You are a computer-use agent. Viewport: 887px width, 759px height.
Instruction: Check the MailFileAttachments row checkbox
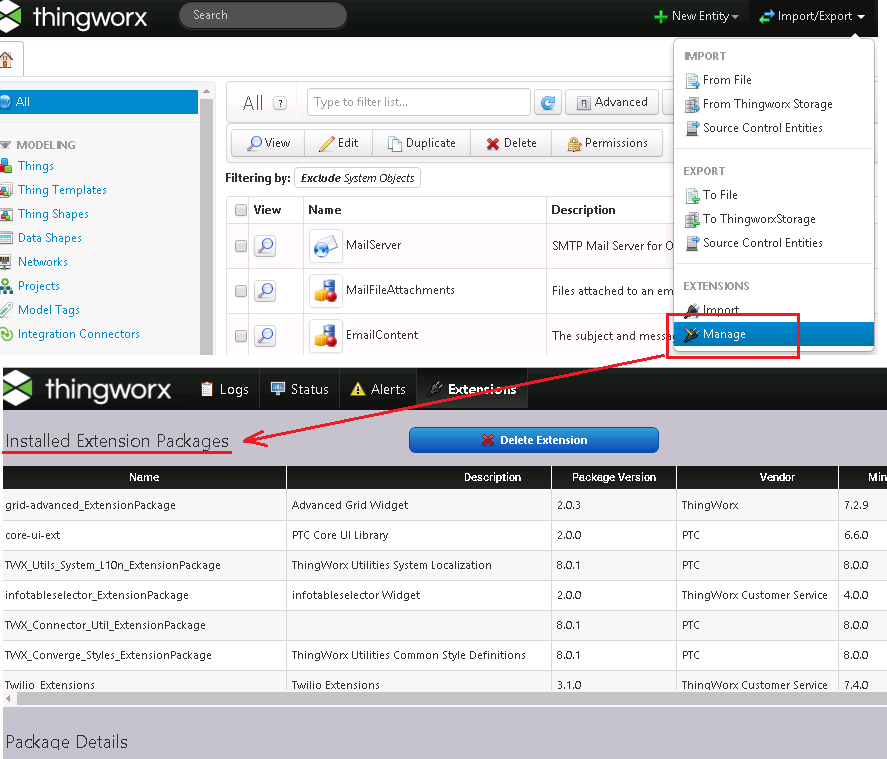(241, 291)
